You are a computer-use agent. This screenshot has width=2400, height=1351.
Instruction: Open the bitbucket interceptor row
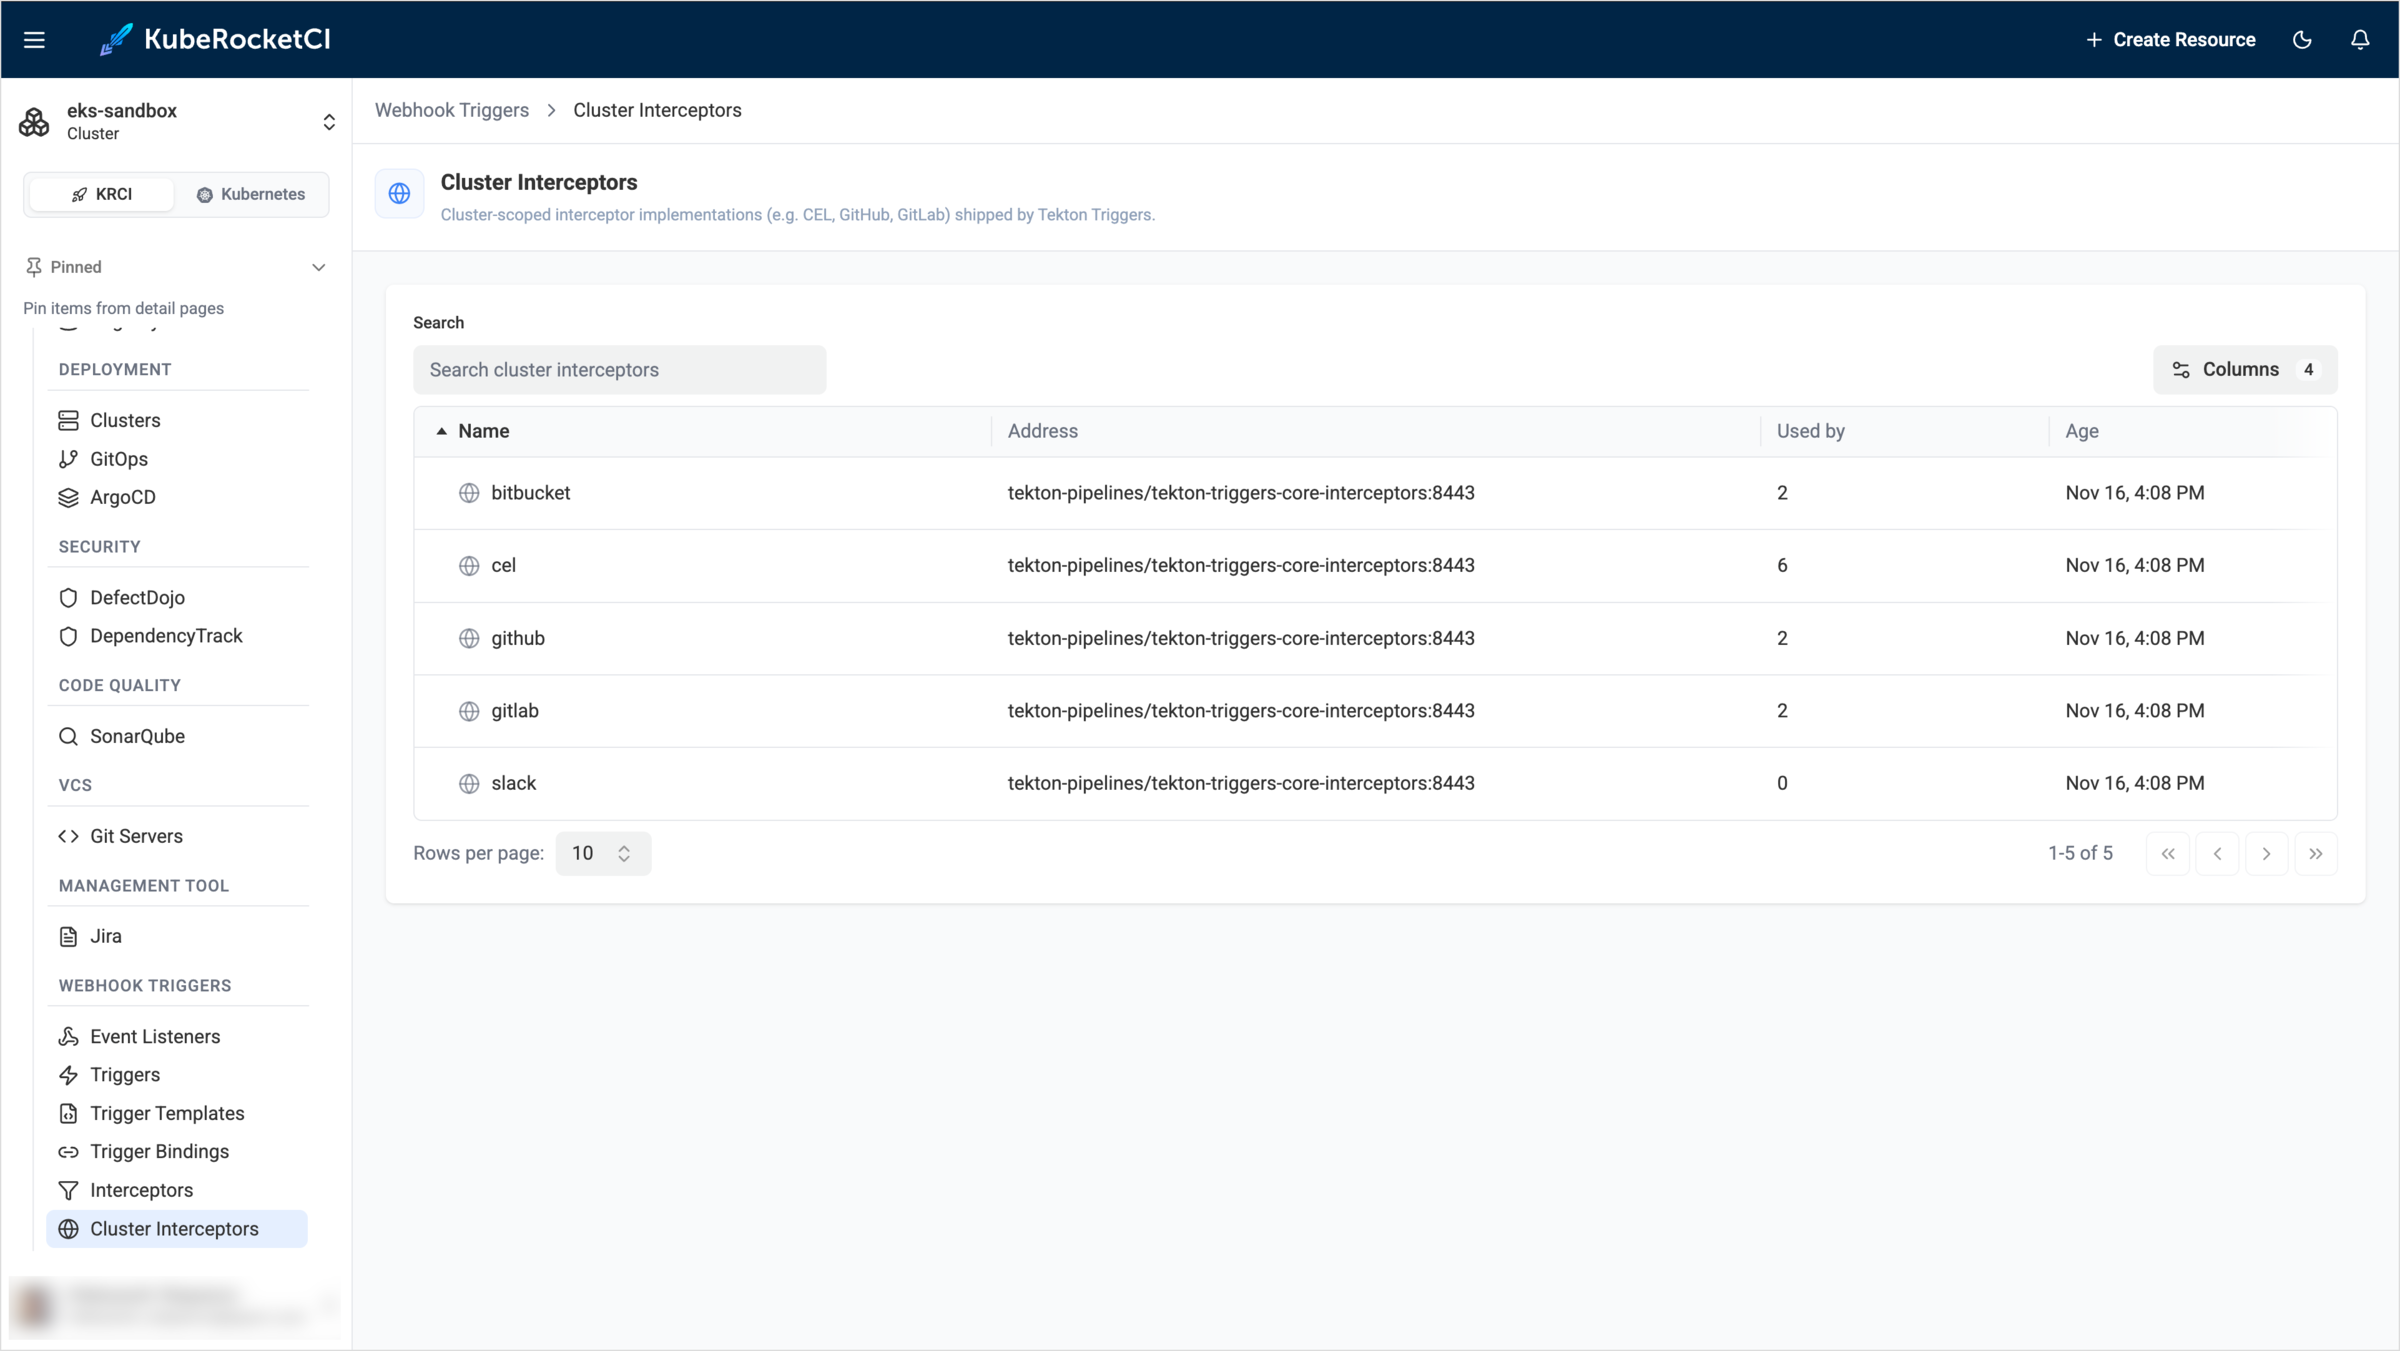pos(1375,493)
